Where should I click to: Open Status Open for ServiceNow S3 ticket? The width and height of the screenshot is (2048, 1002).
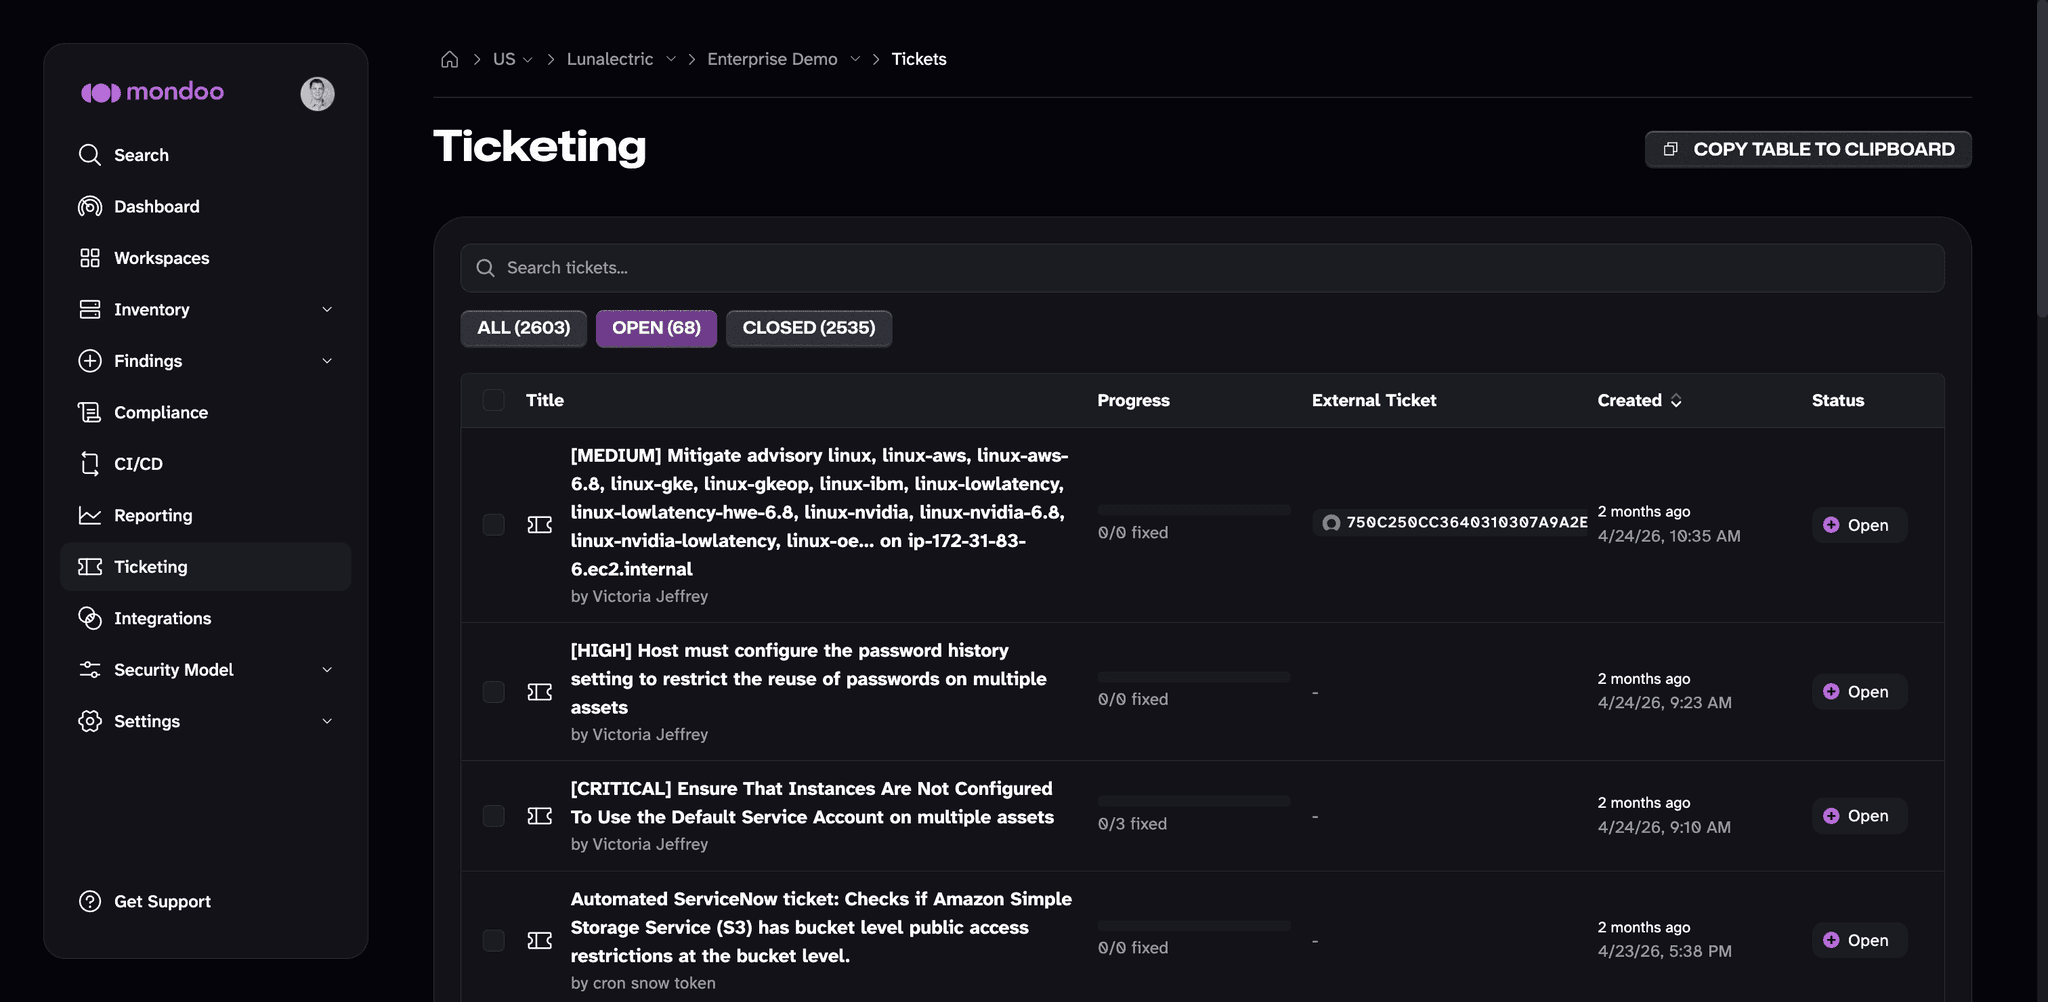1859,940
